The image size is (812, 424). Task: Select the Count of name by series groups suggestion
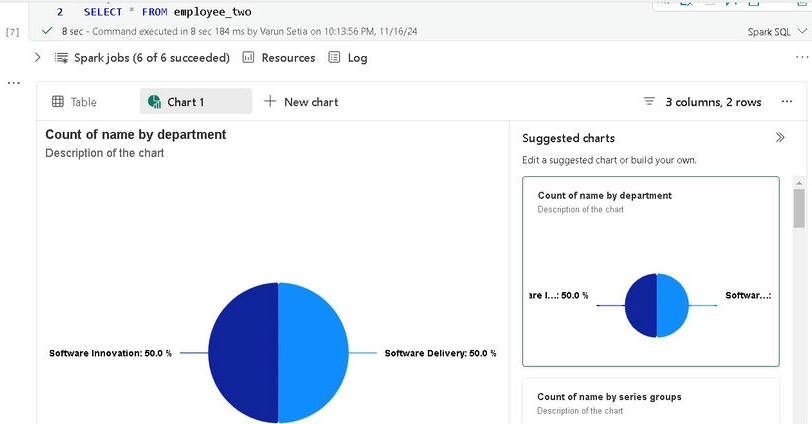651,402
